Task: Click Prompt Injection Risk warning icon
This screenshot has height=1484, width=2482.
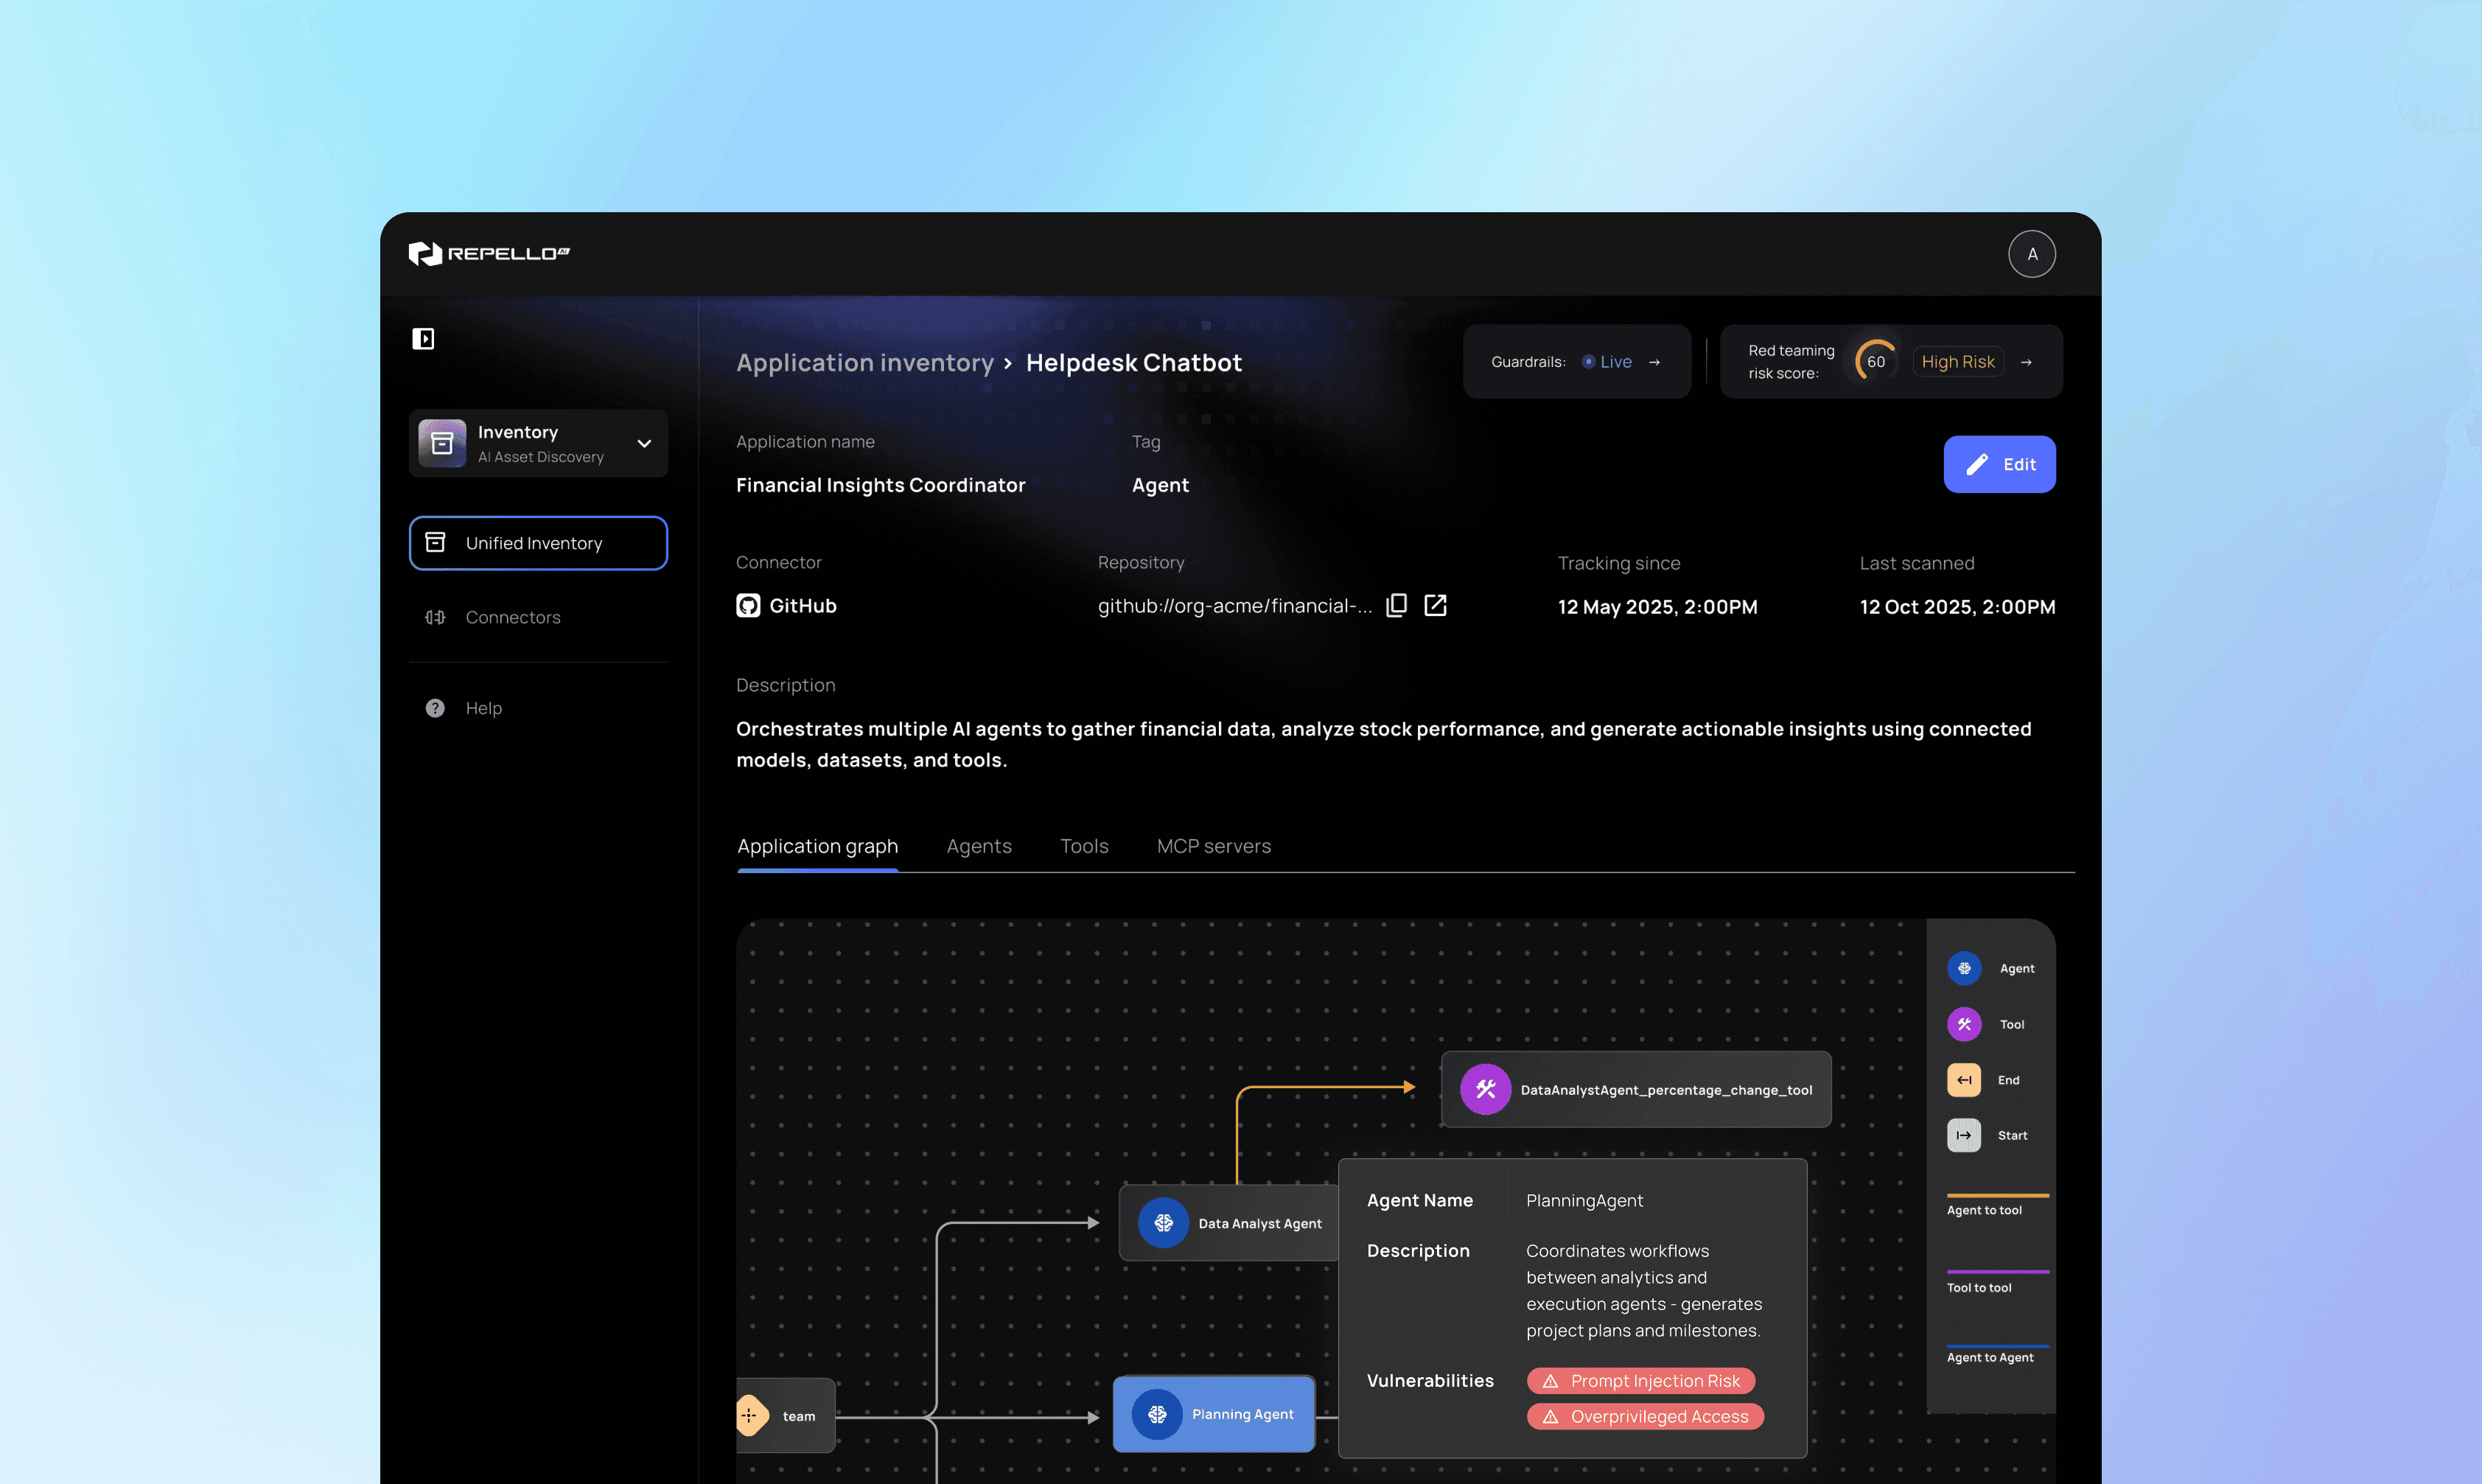Action: point(1551,1381)
